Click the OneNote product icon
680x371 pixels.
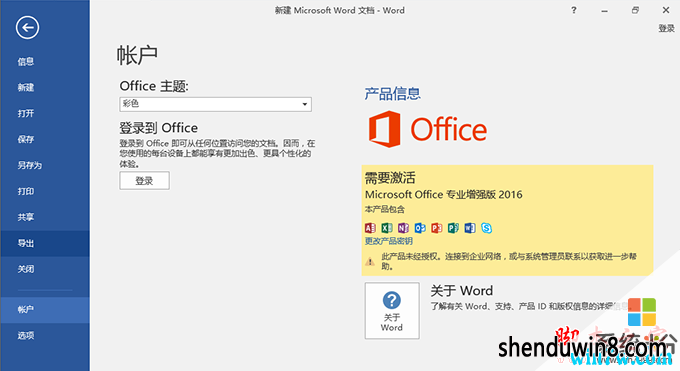pyautogui.click(x=403, y=228)
